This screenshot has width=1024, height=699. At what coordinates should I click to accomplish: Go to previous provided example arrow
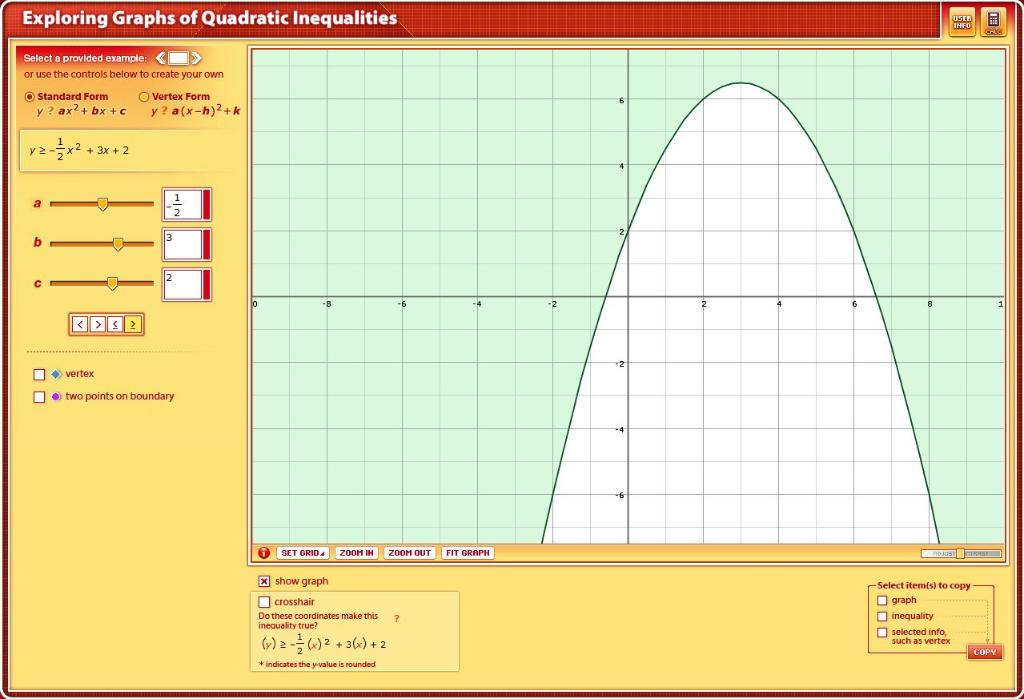pyautogui.click(x=161, y=58)
